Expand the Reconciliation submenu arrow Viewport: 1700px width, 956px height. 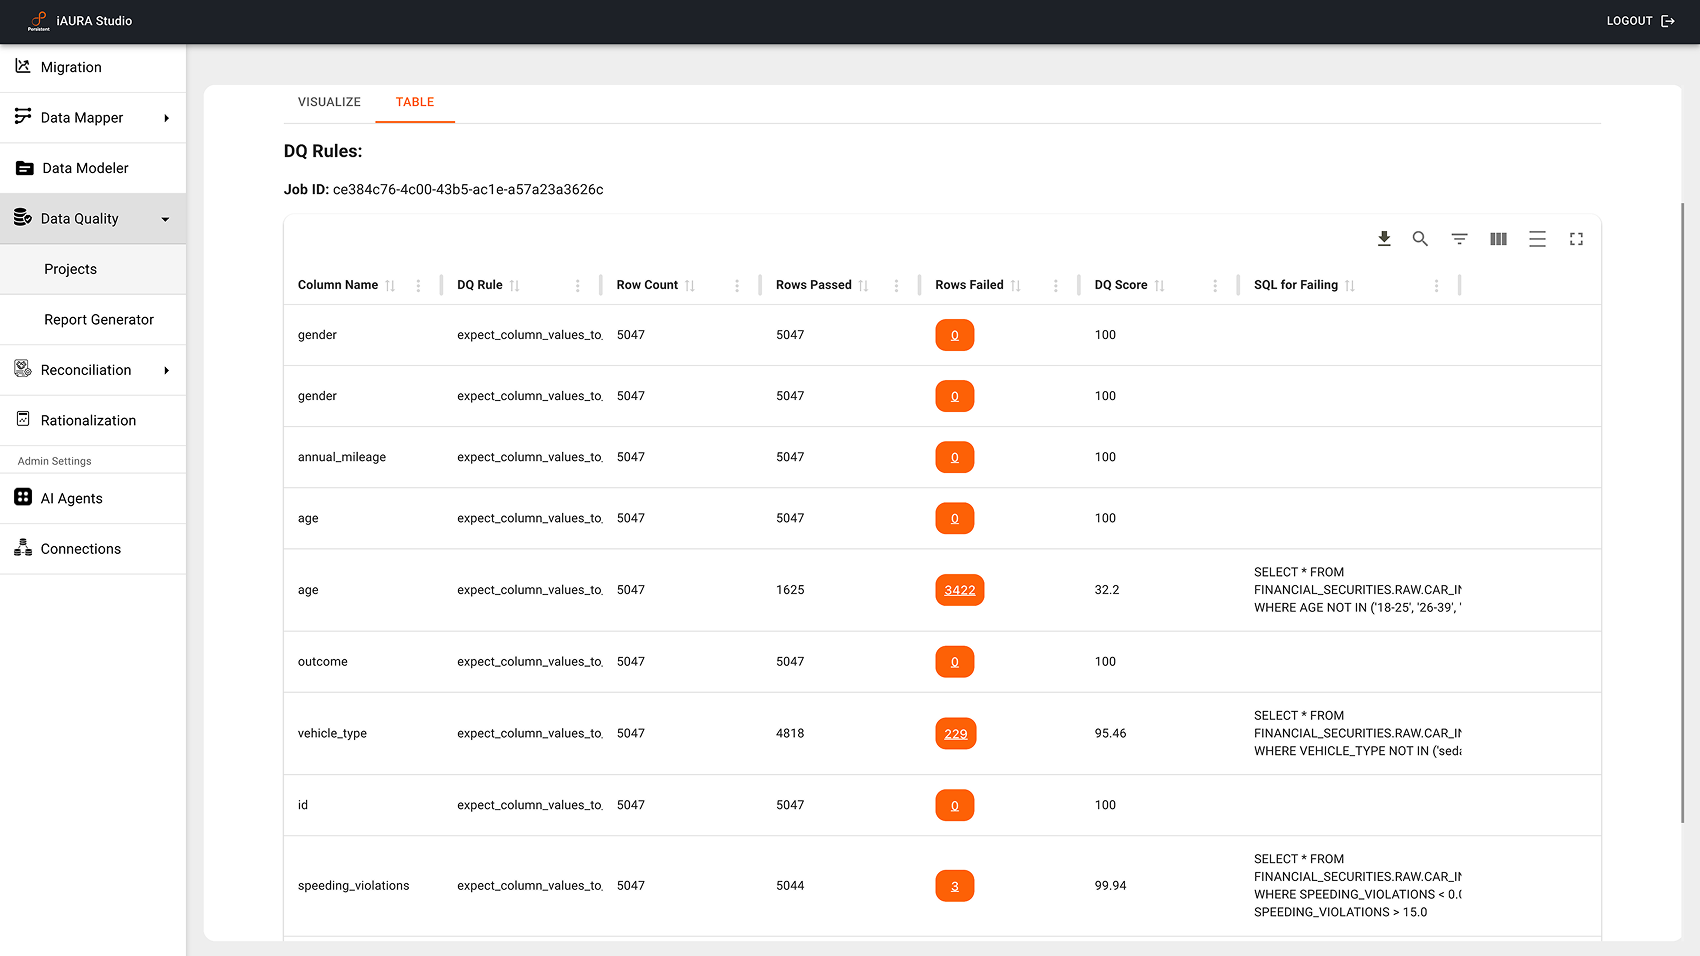[x=166, y=370]
